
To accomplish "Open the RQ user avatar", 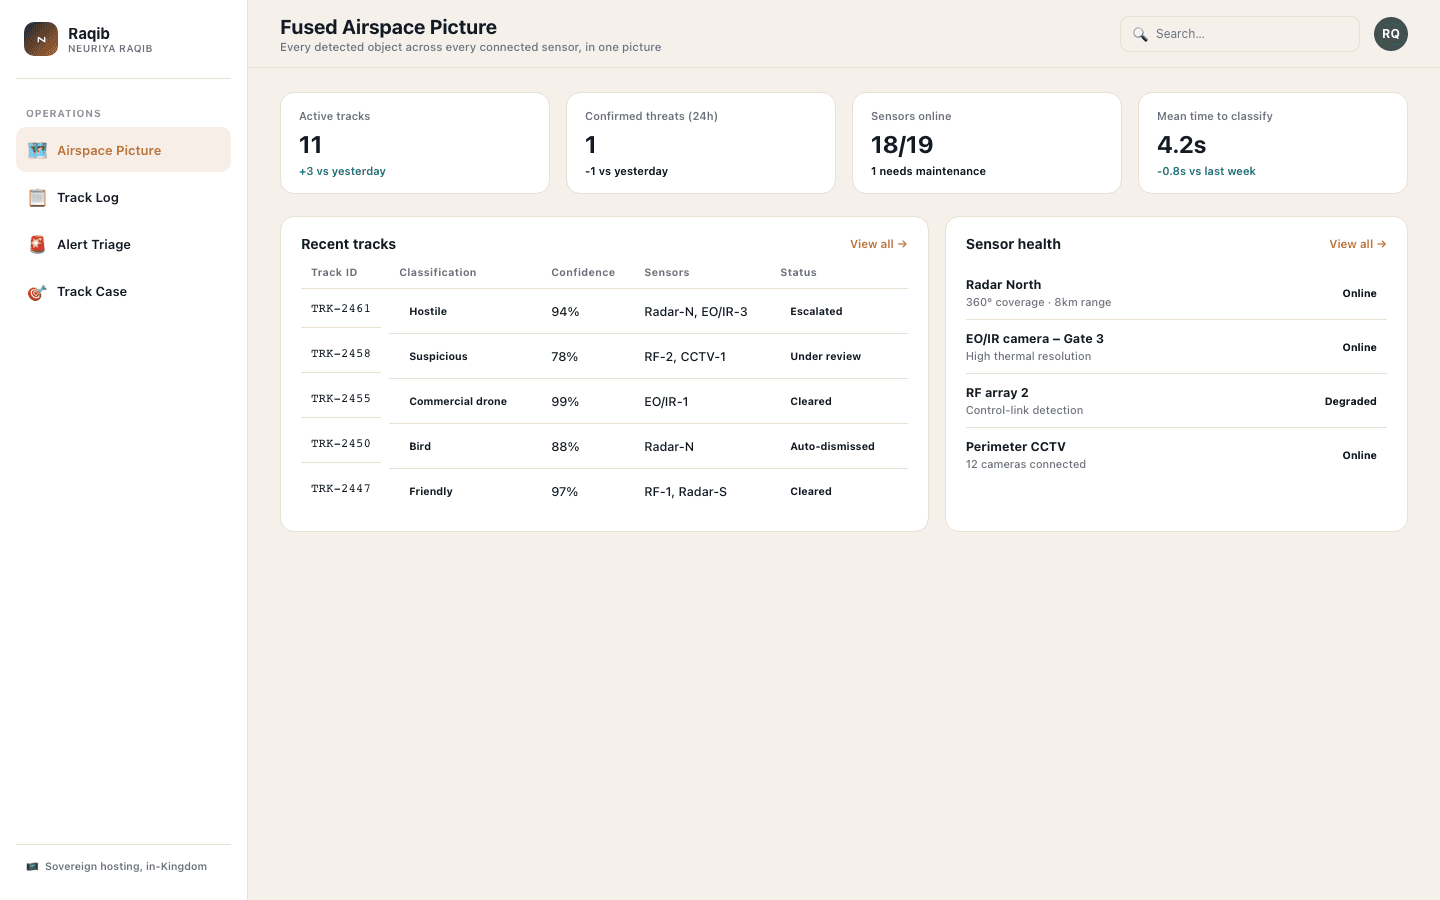I will [1390, 34].
